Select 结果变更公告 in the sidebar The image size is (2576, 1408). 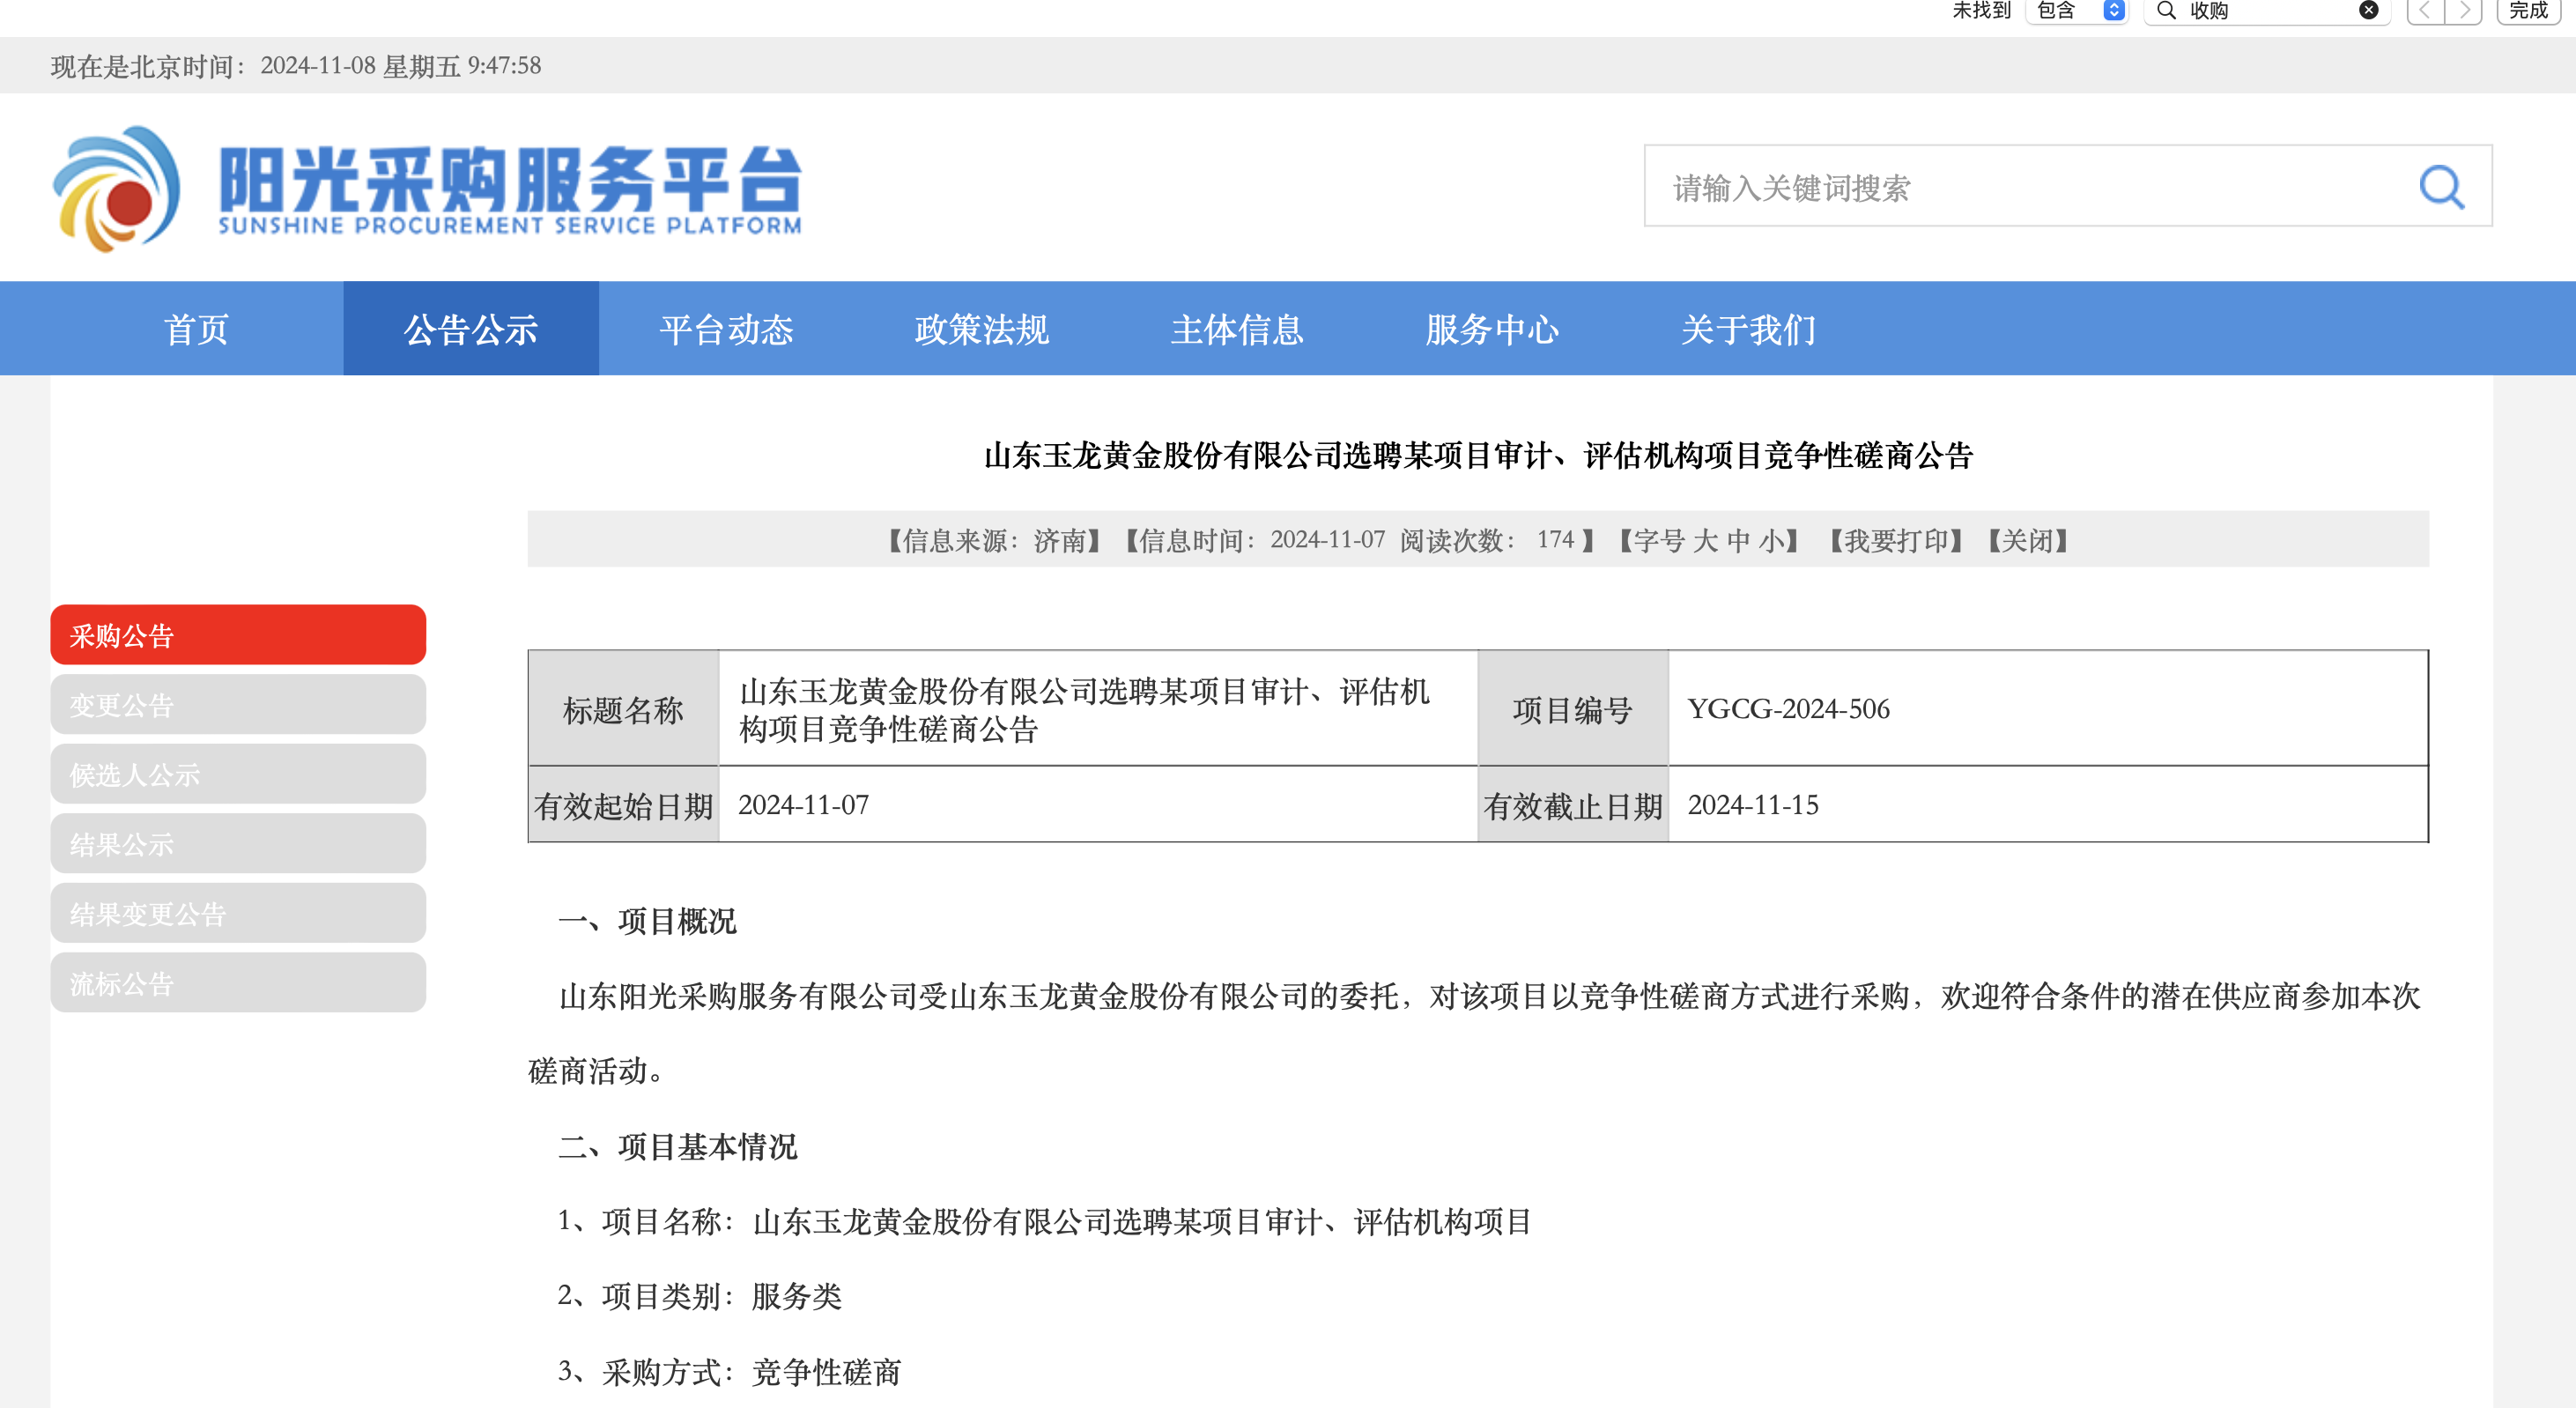(x=238, y=913)
